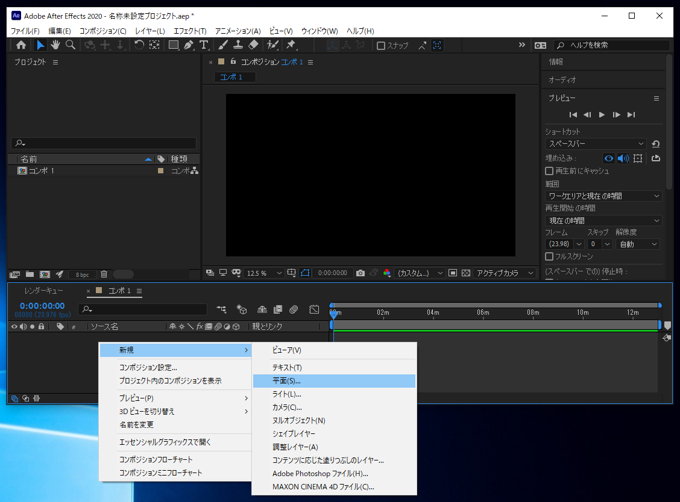Toggle the スナップ checkbox

[x=381, y=46]
